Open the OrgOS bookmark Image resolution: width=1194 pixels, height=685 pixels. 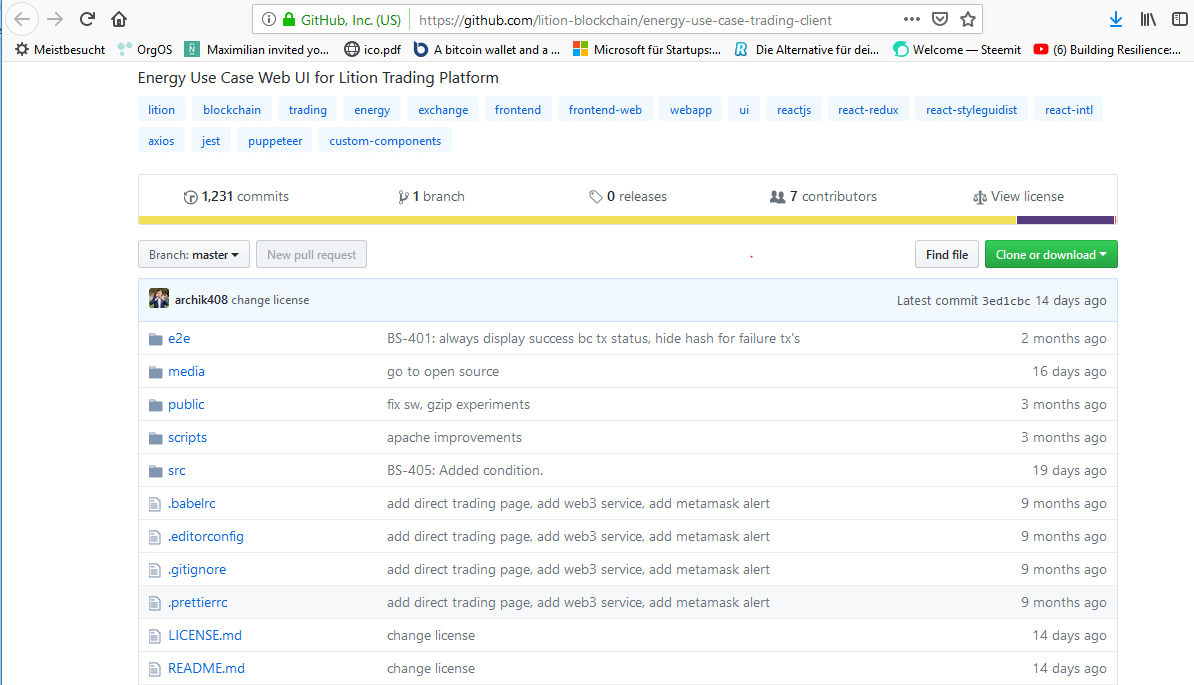[145, 49]
